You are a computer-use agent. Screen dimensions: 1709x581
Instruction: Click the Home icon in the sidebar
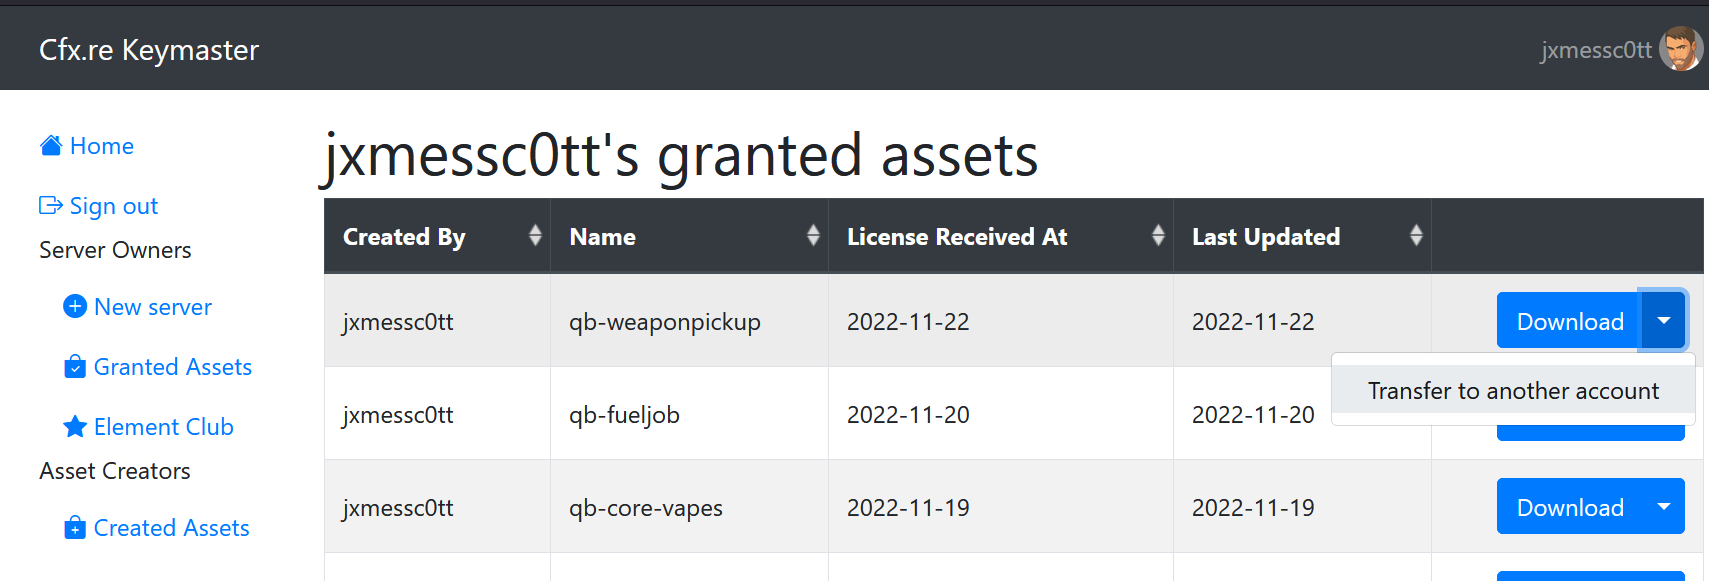[50, 145]
